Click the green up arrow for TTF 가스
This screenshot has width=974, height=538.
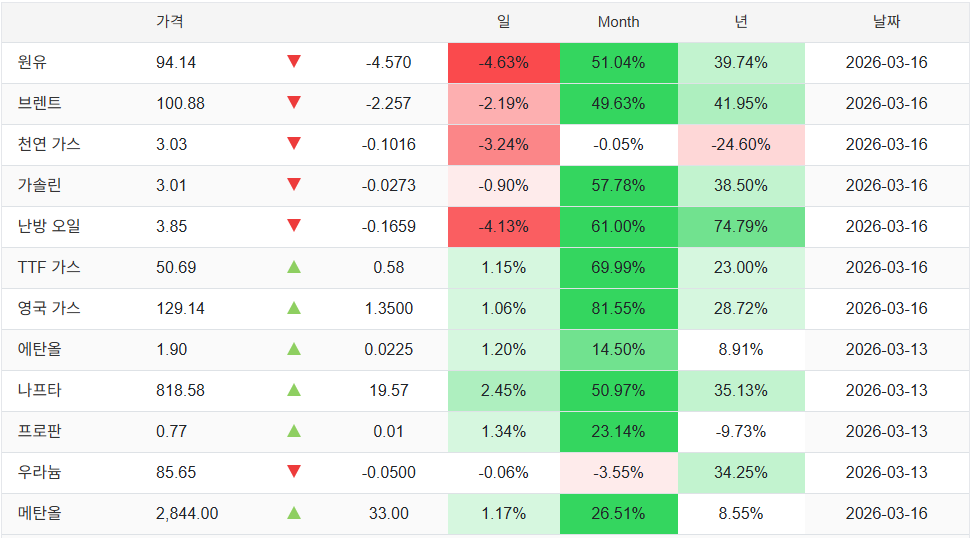point(294,267)
